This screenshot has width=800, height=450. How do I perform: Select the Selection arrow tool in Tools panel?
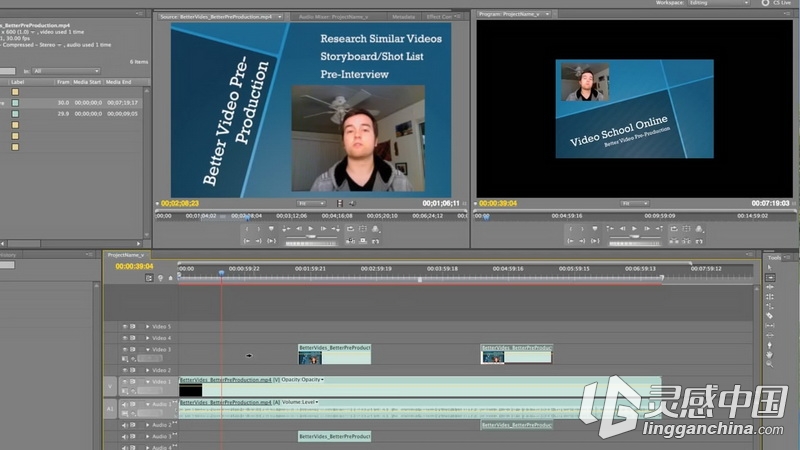click(769, 267)
